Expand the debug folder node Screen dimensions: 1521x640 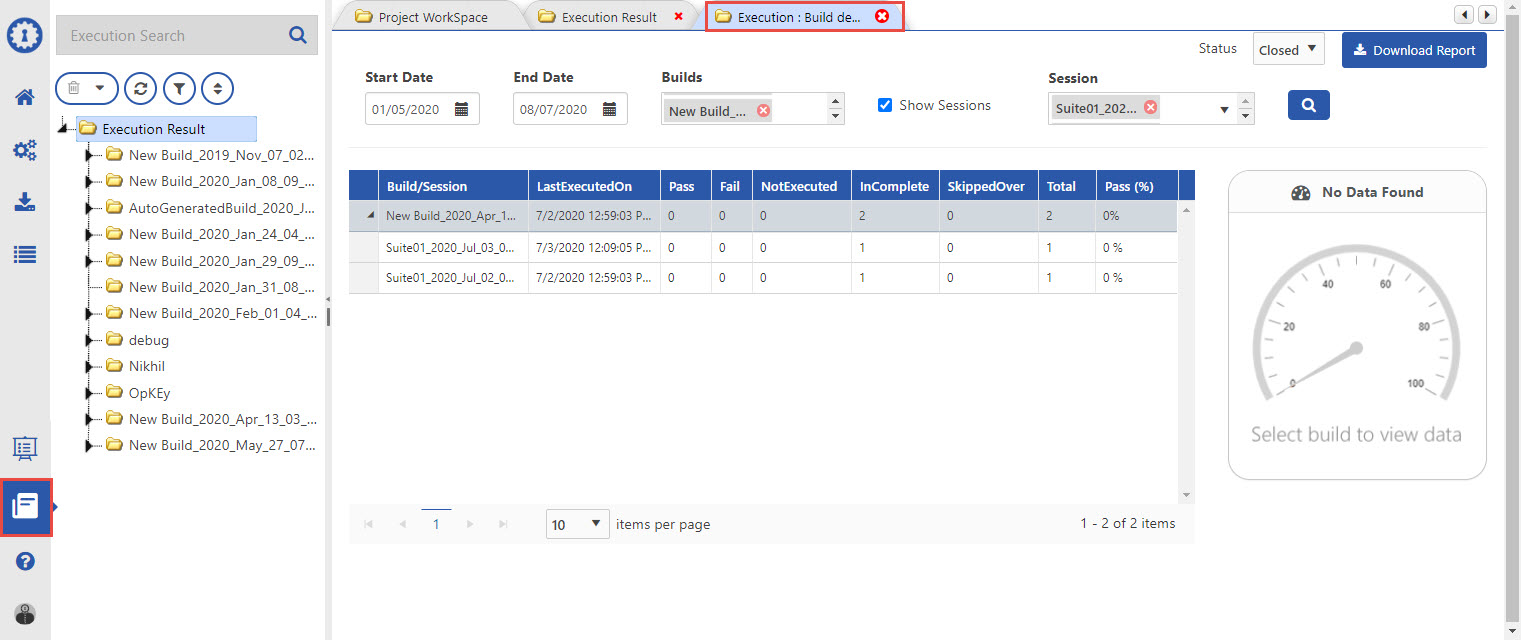[89, 340]
